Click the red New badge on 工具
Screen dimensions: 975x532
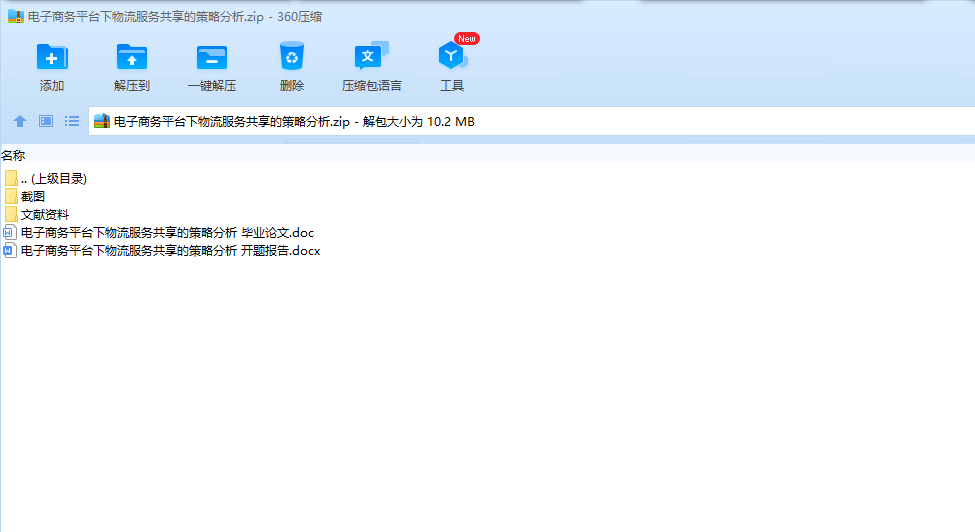[x=467, y=39]
